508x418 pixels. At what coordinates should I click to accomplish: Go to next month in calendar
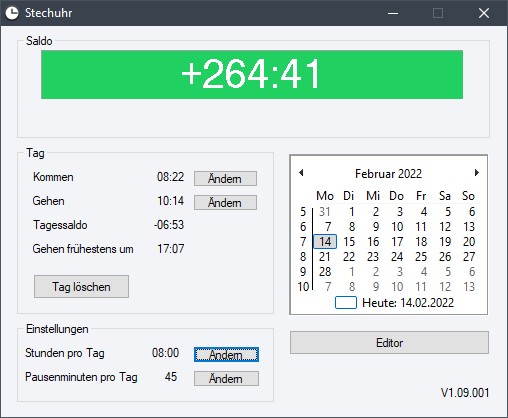(x=477, y=173)
